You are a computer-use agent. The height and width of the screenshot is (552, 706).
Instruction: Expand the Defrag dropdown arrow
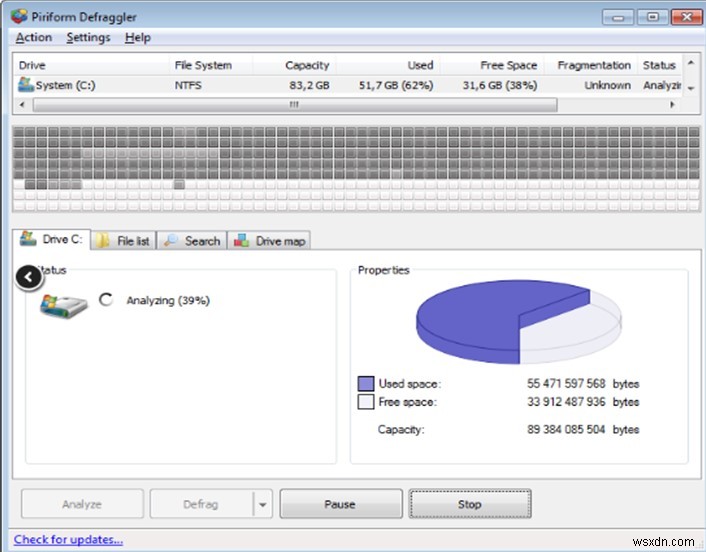click(263, 504)
